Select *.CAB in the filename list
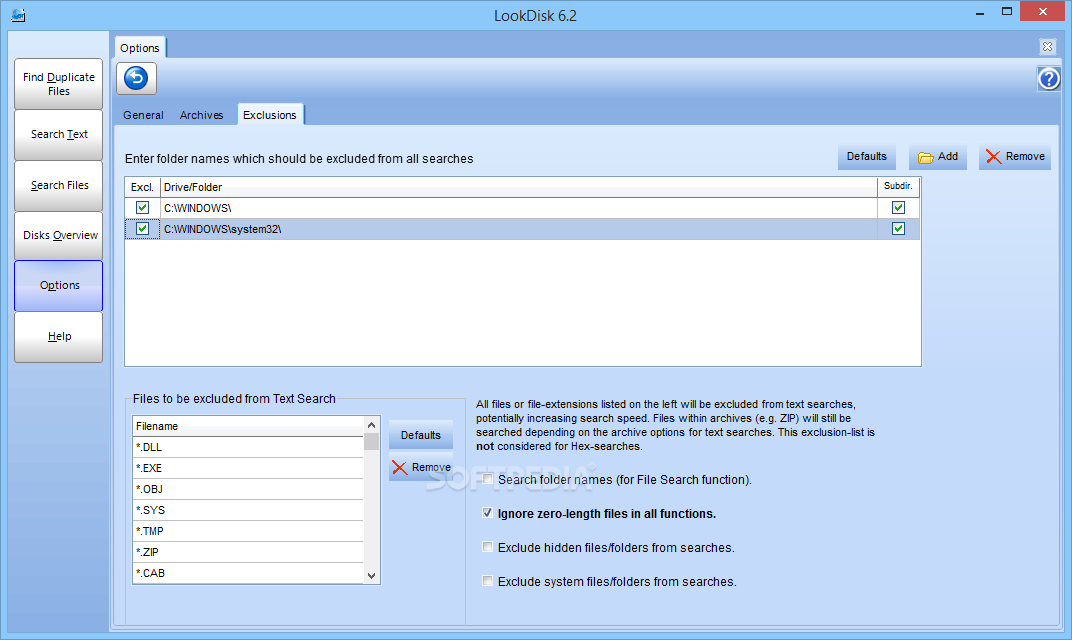Screen dimensions: 1072x640 coord(248,573)
